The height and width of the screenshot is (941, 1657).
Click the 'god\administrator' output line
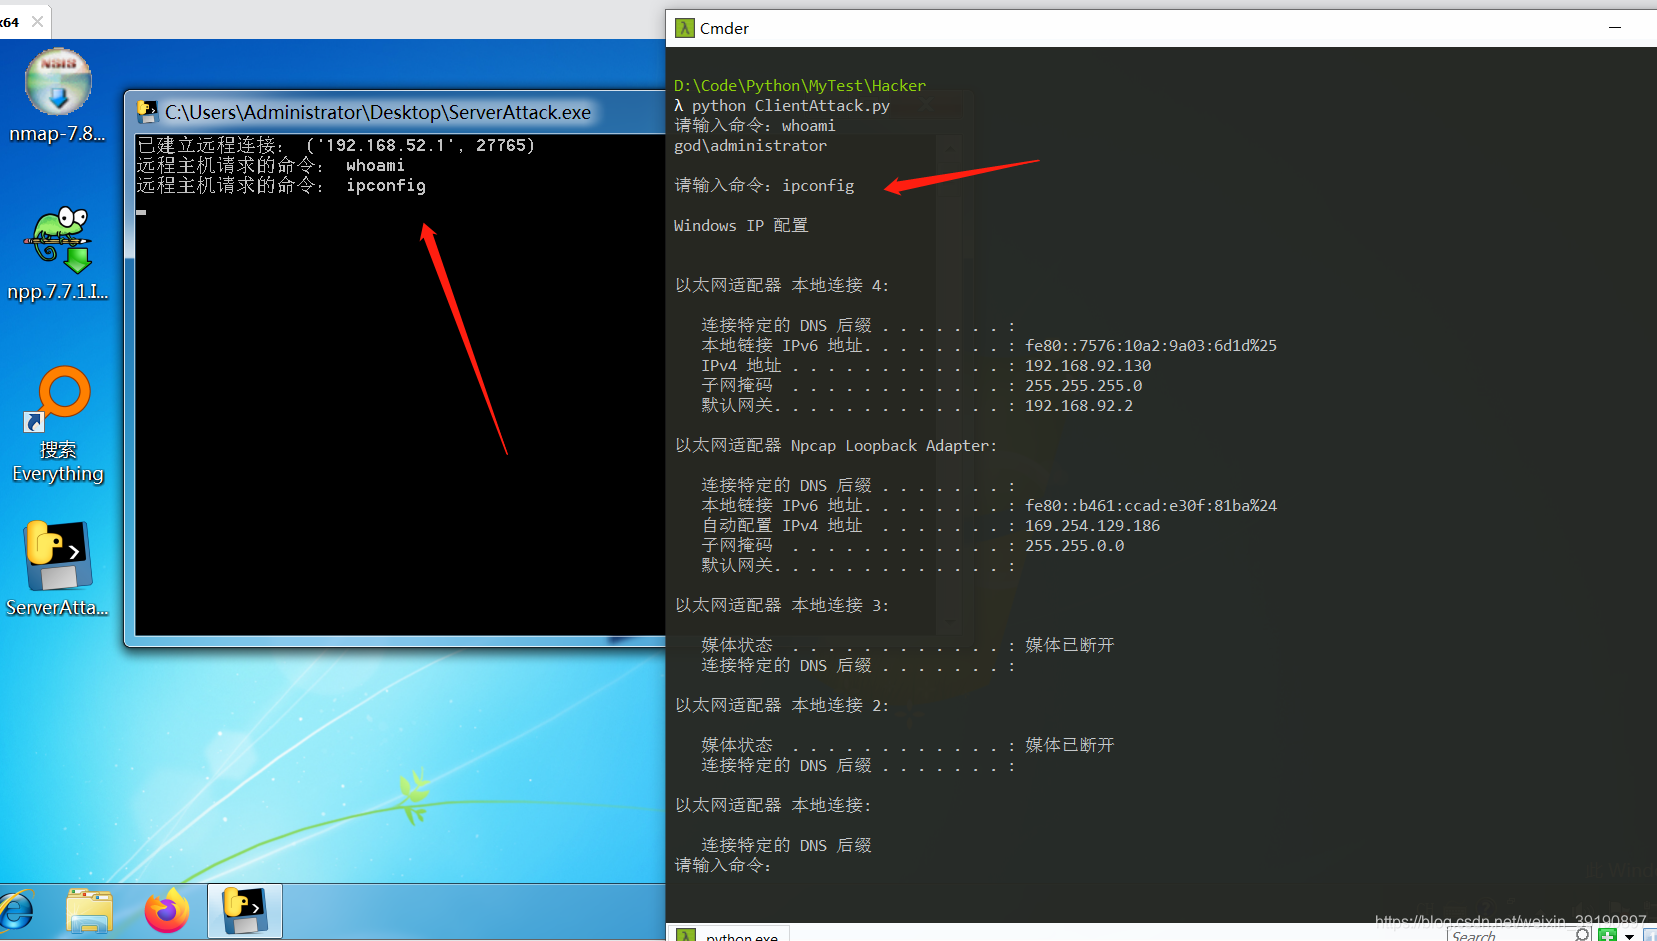pyautogui.click(x=750, y=146)
